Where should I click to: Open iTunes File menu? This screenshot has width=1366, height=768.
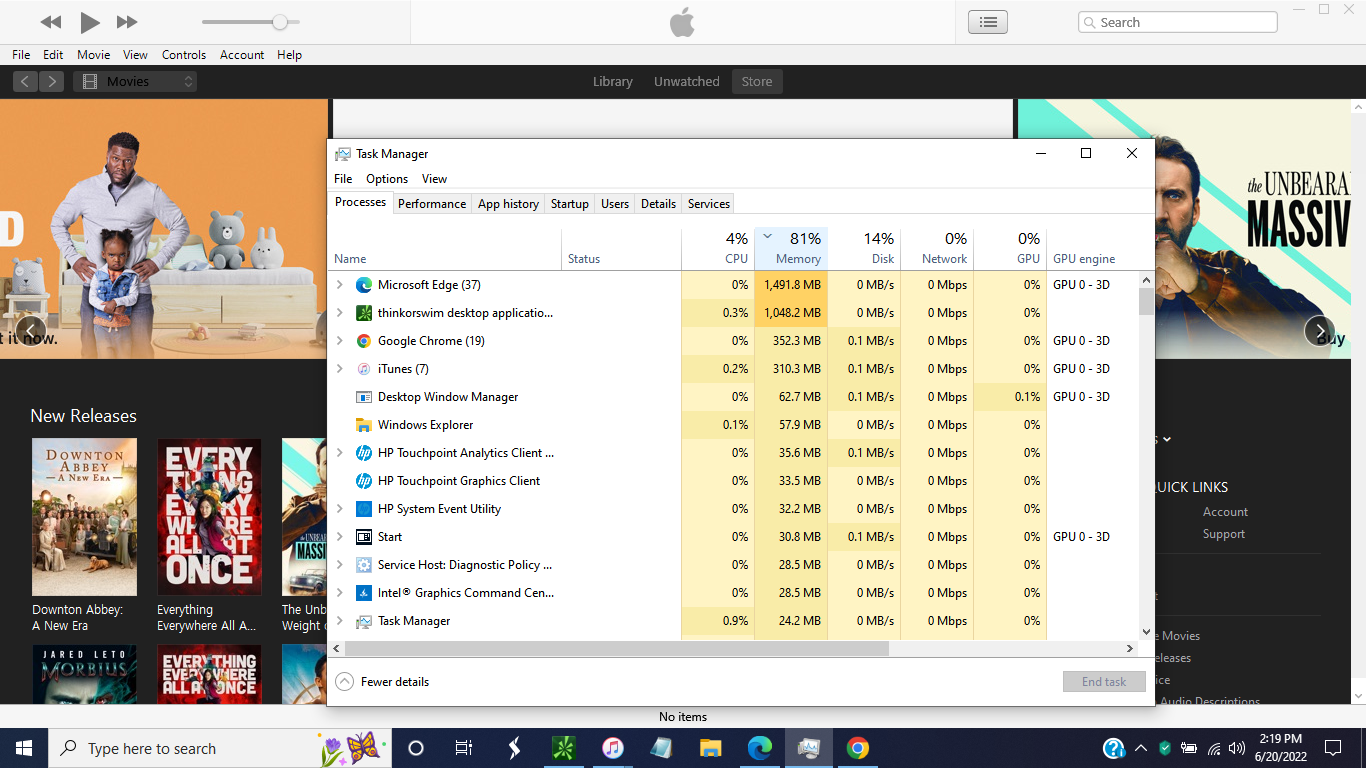coord(21,55)
